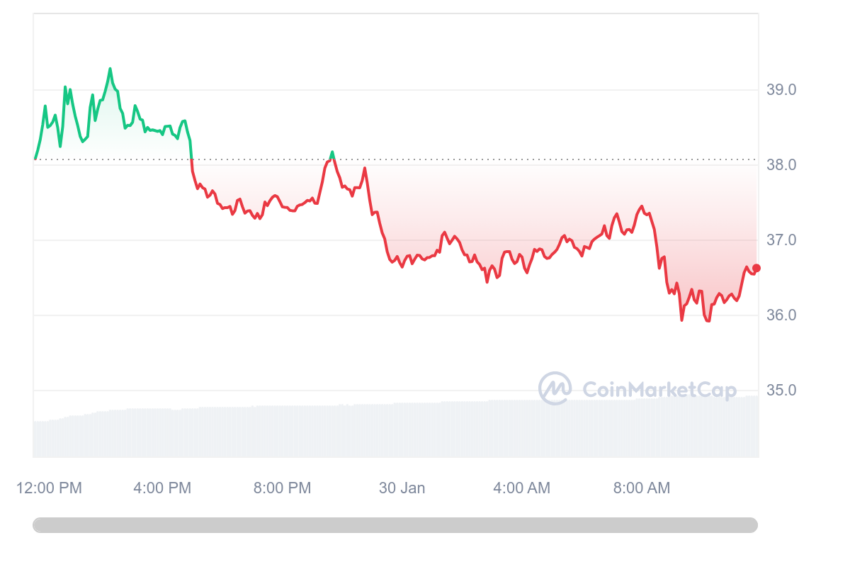Click the small green spike near 38.0 line
Viewport: 850px width, 567px height.
tap(332, 154)
